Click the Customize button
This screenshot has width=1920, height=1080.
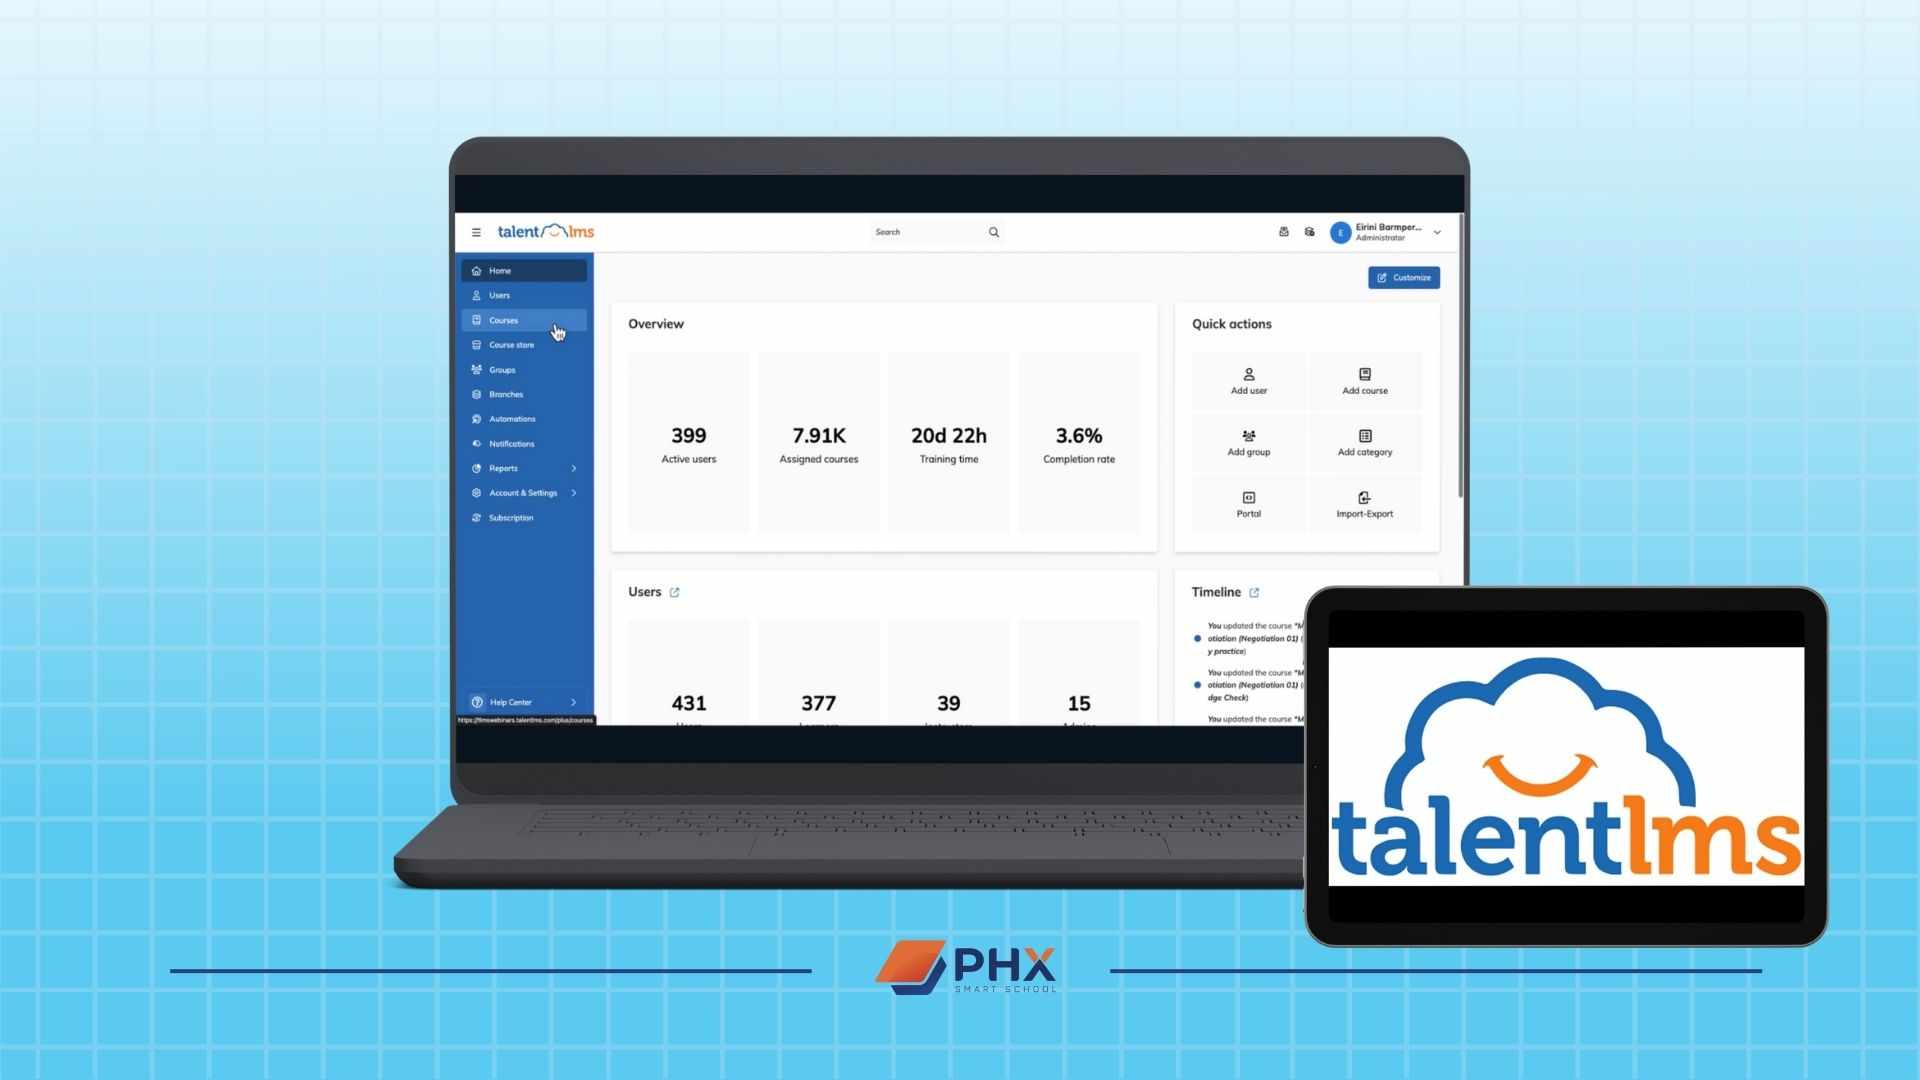tap(1404, 277)
